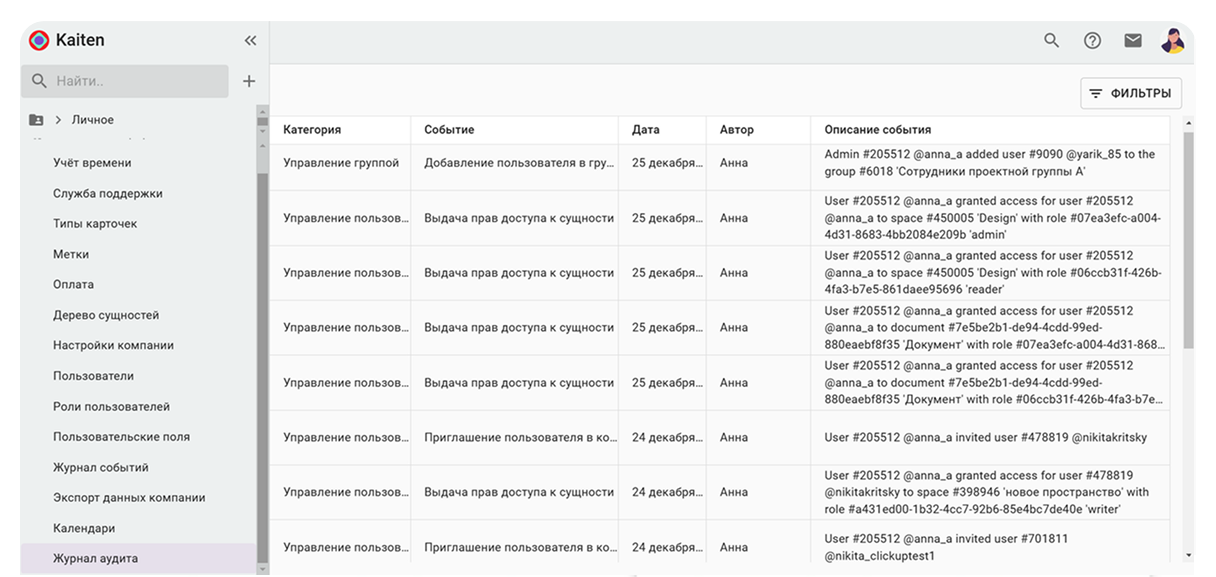Collapse the sidebar with double chevron icon
This screenshot has height=577, width=1216.
coord(250,40)
